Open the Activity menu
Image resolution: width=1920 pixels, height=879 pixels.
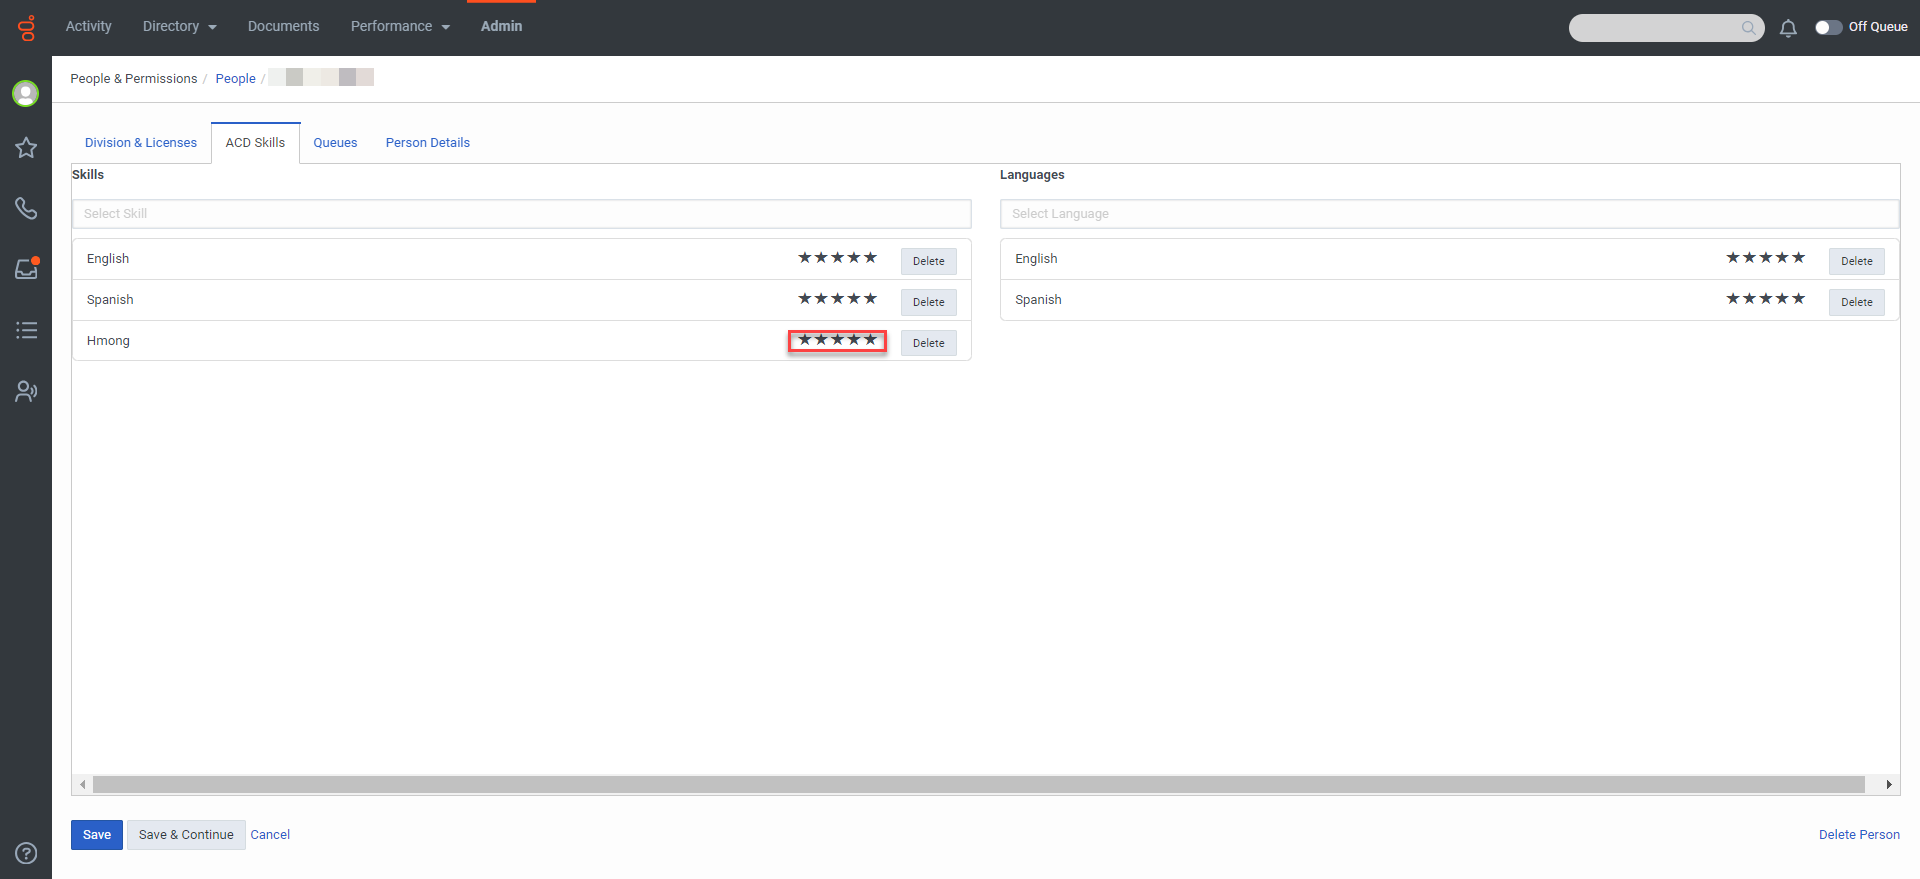(89, 26)
